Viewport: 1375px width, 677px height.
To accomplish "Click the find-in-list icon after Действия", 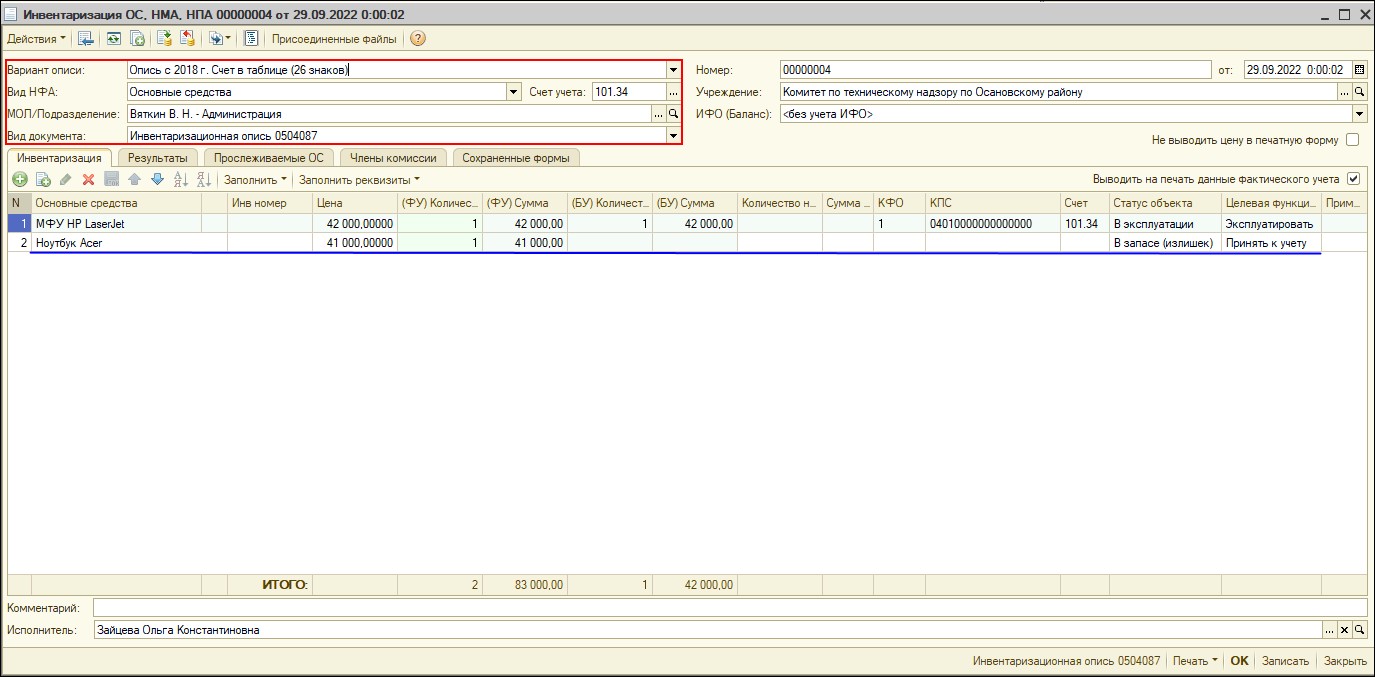I will click(x=86, y=39).
